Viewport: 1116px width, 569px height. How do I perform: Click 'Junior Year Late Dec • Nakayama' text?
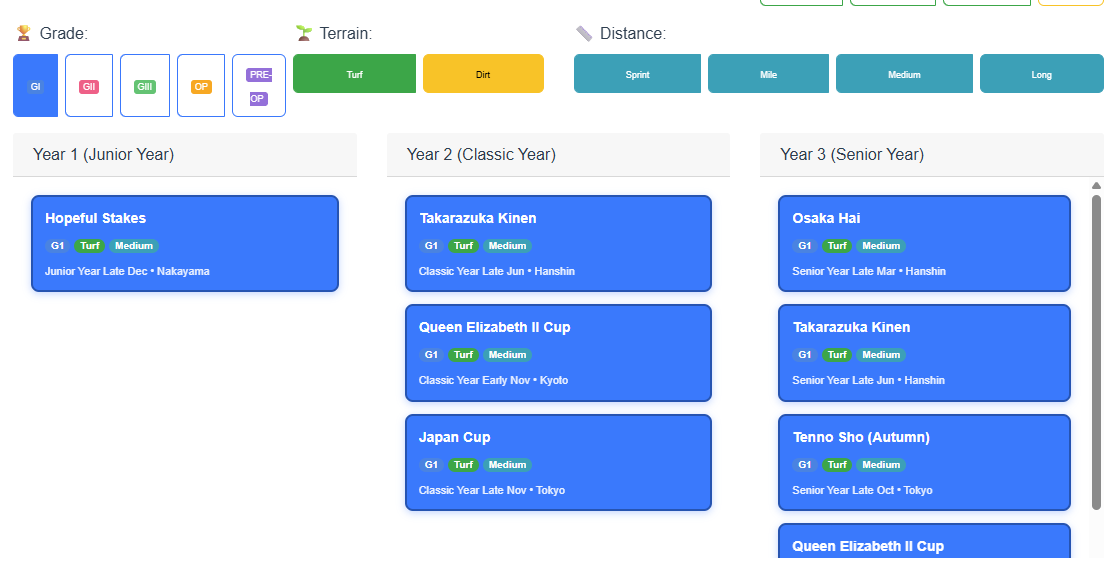(x=127, y=271)
